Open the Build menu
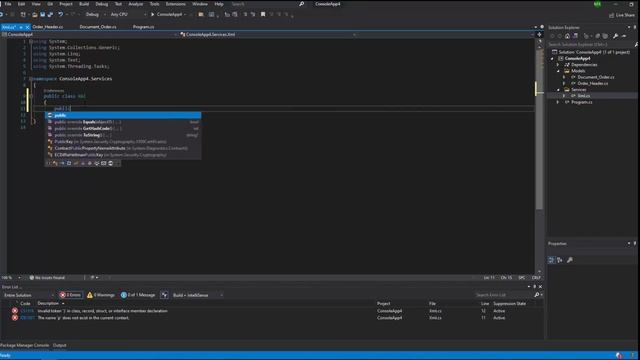The height and width of the screenshot is (360, 640). (x=84, y=4)
